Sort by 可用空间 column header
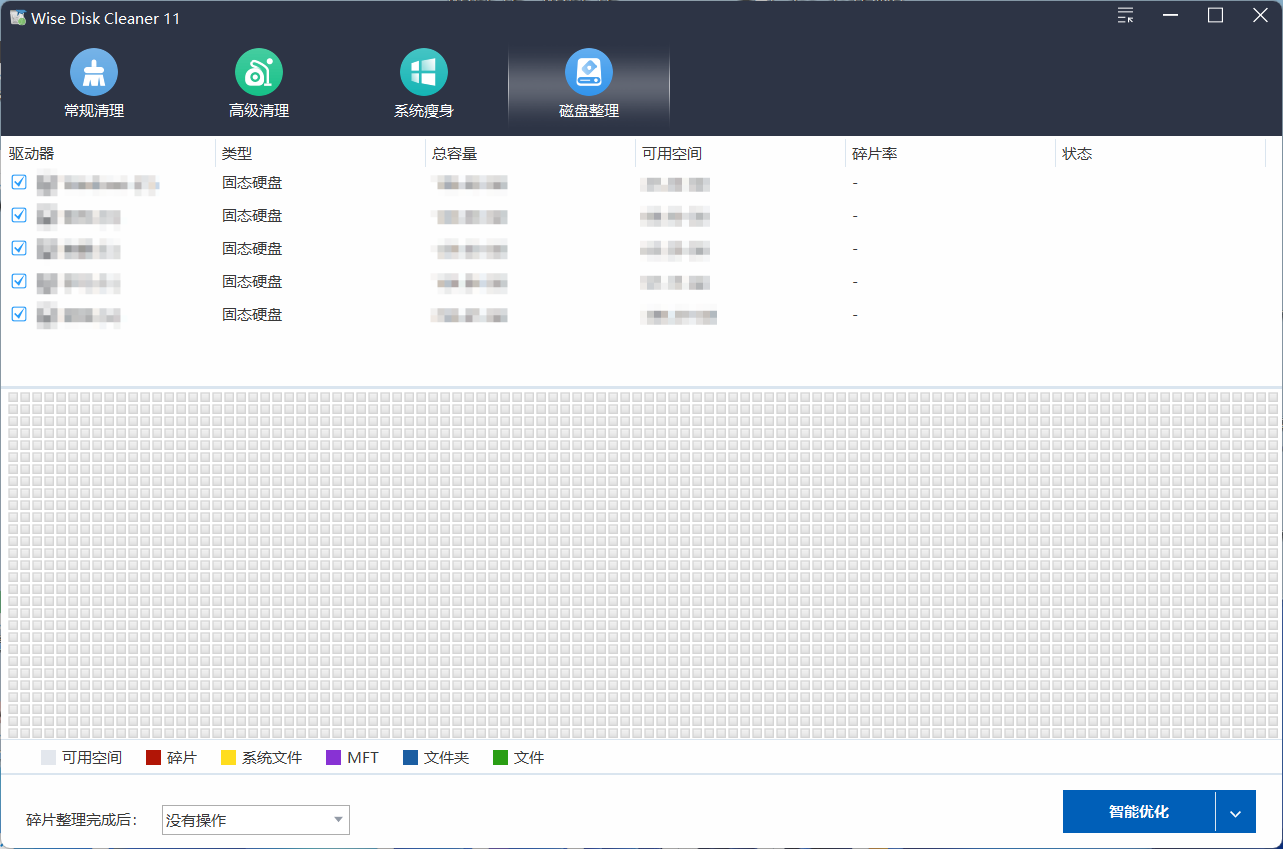The image size is (1283, 849). coord(672,154)
